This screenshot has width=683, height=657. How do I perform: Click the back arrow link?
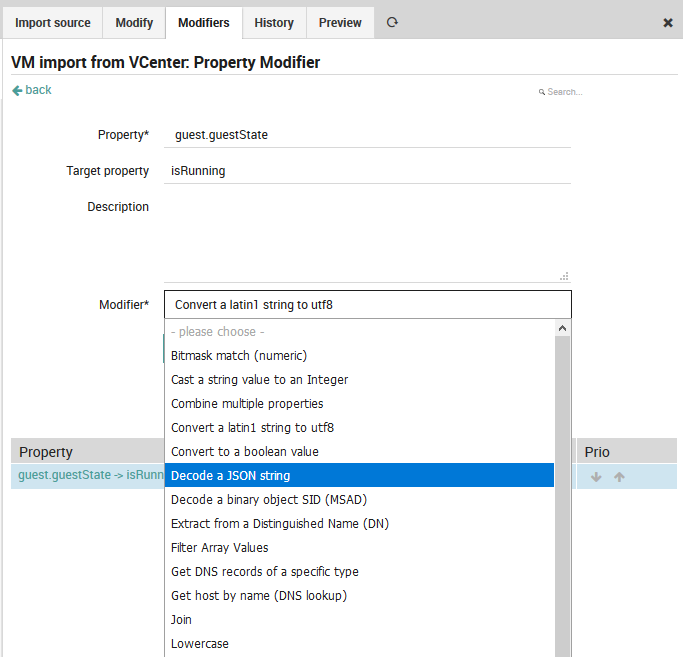[32, 90]
